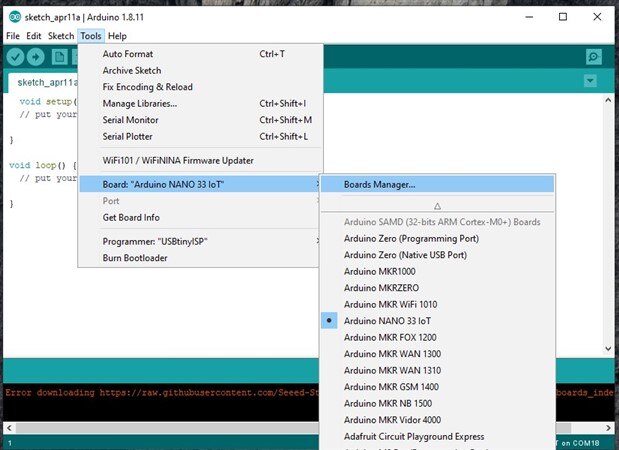
Task: Select Arduino Zero (Native USB Port) board
Action: click(437, 255)
